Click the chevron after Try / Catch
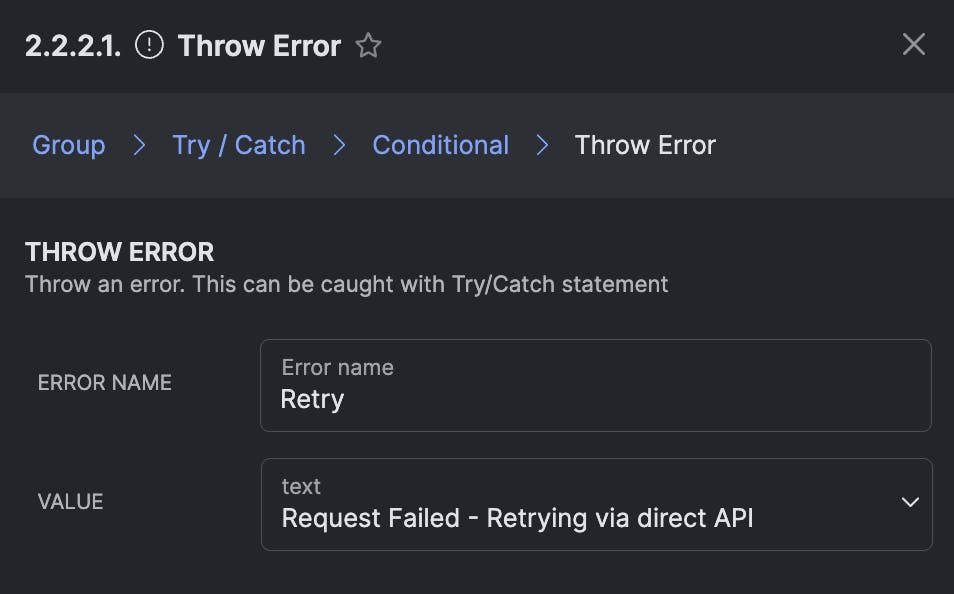Viewport: 954px width, 594px height. (x=339, y=145)
